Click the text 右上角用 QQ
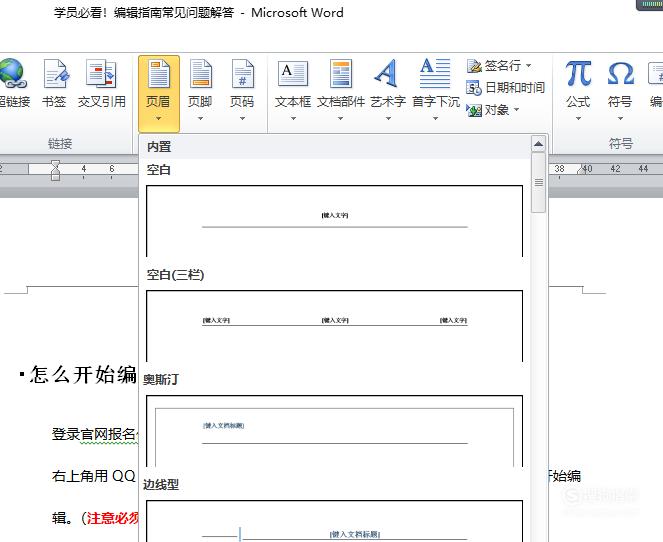663x542 pixels. (x=93, y=476)
